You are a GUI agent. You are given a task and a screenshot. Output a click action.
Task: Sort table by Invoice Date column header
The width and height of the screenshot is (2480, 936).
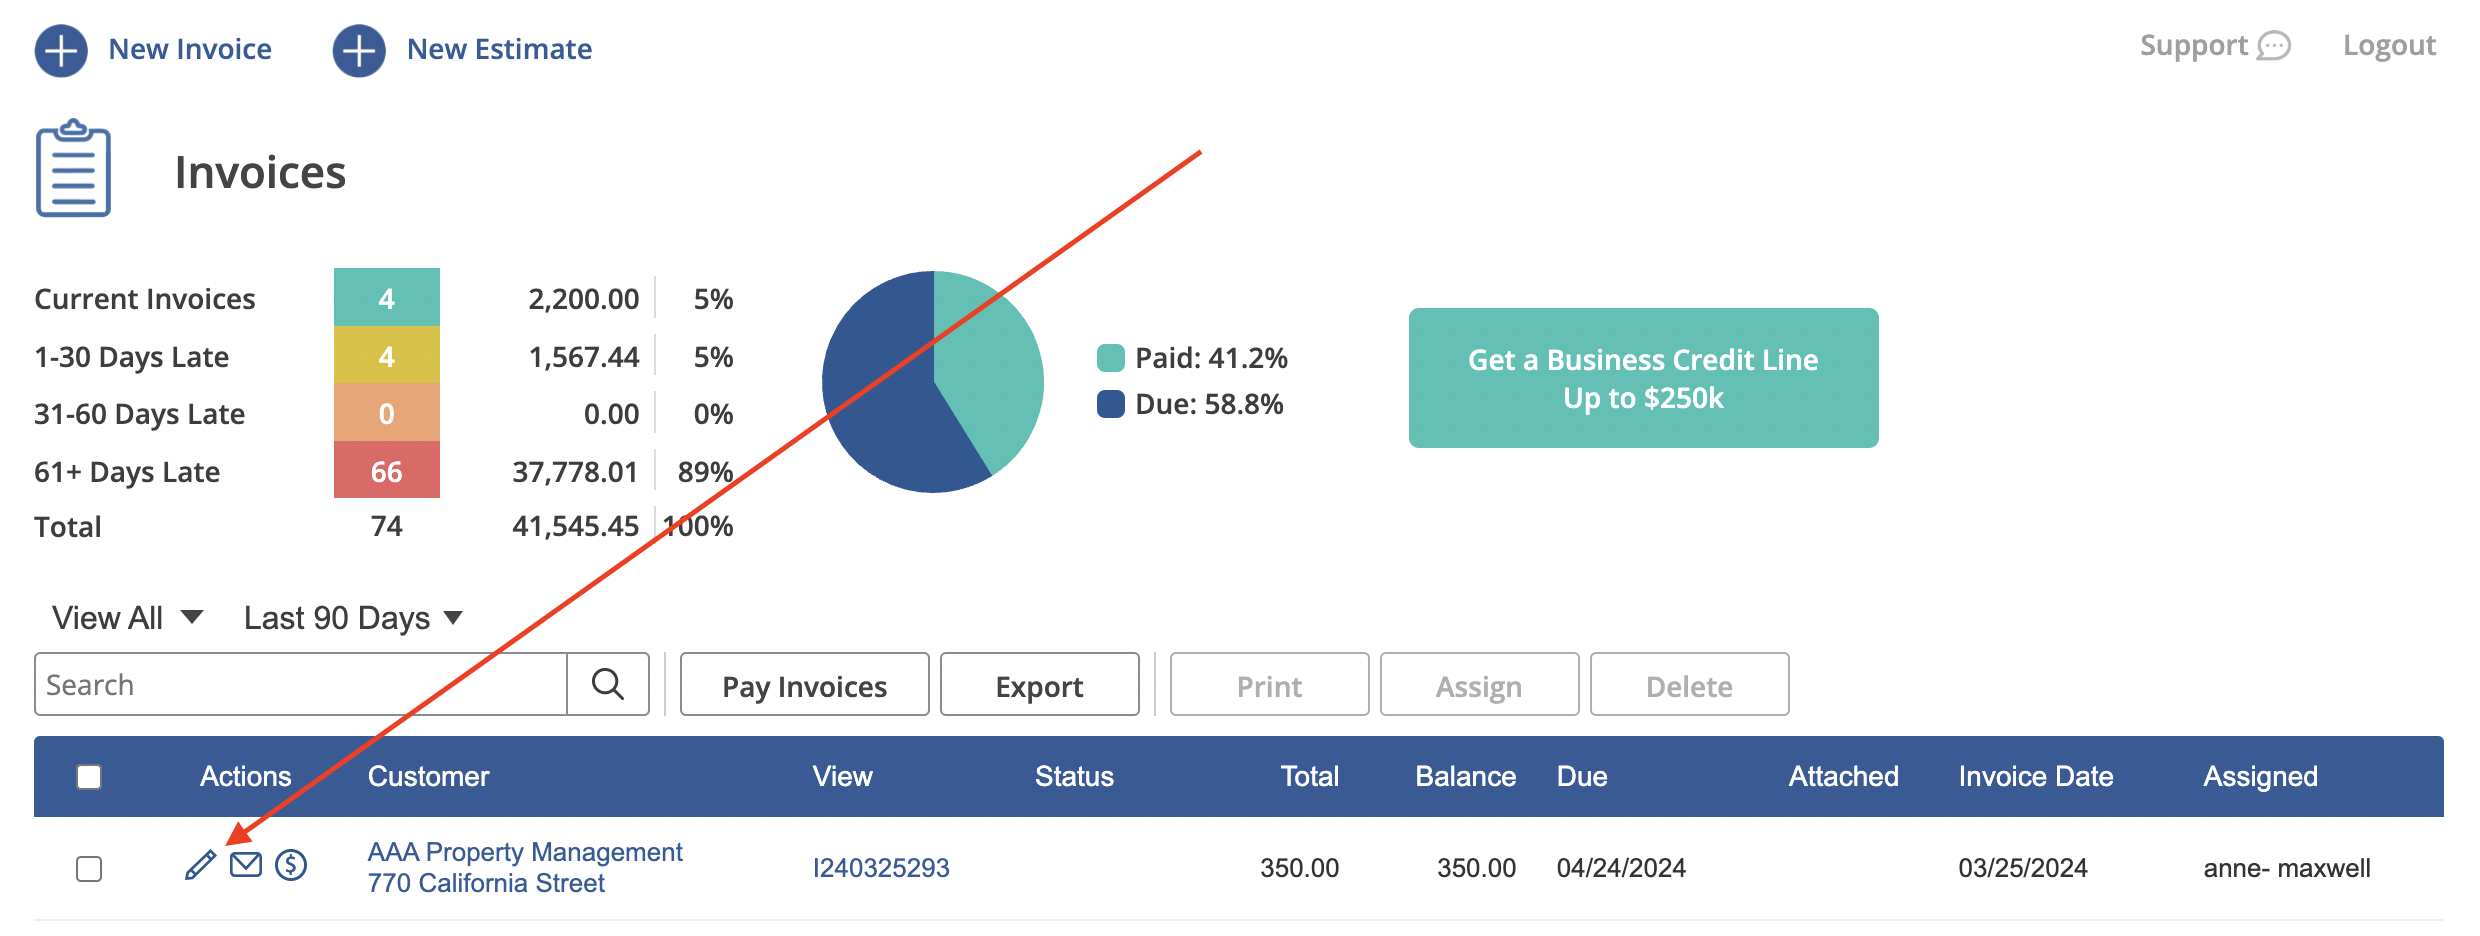2035,776
